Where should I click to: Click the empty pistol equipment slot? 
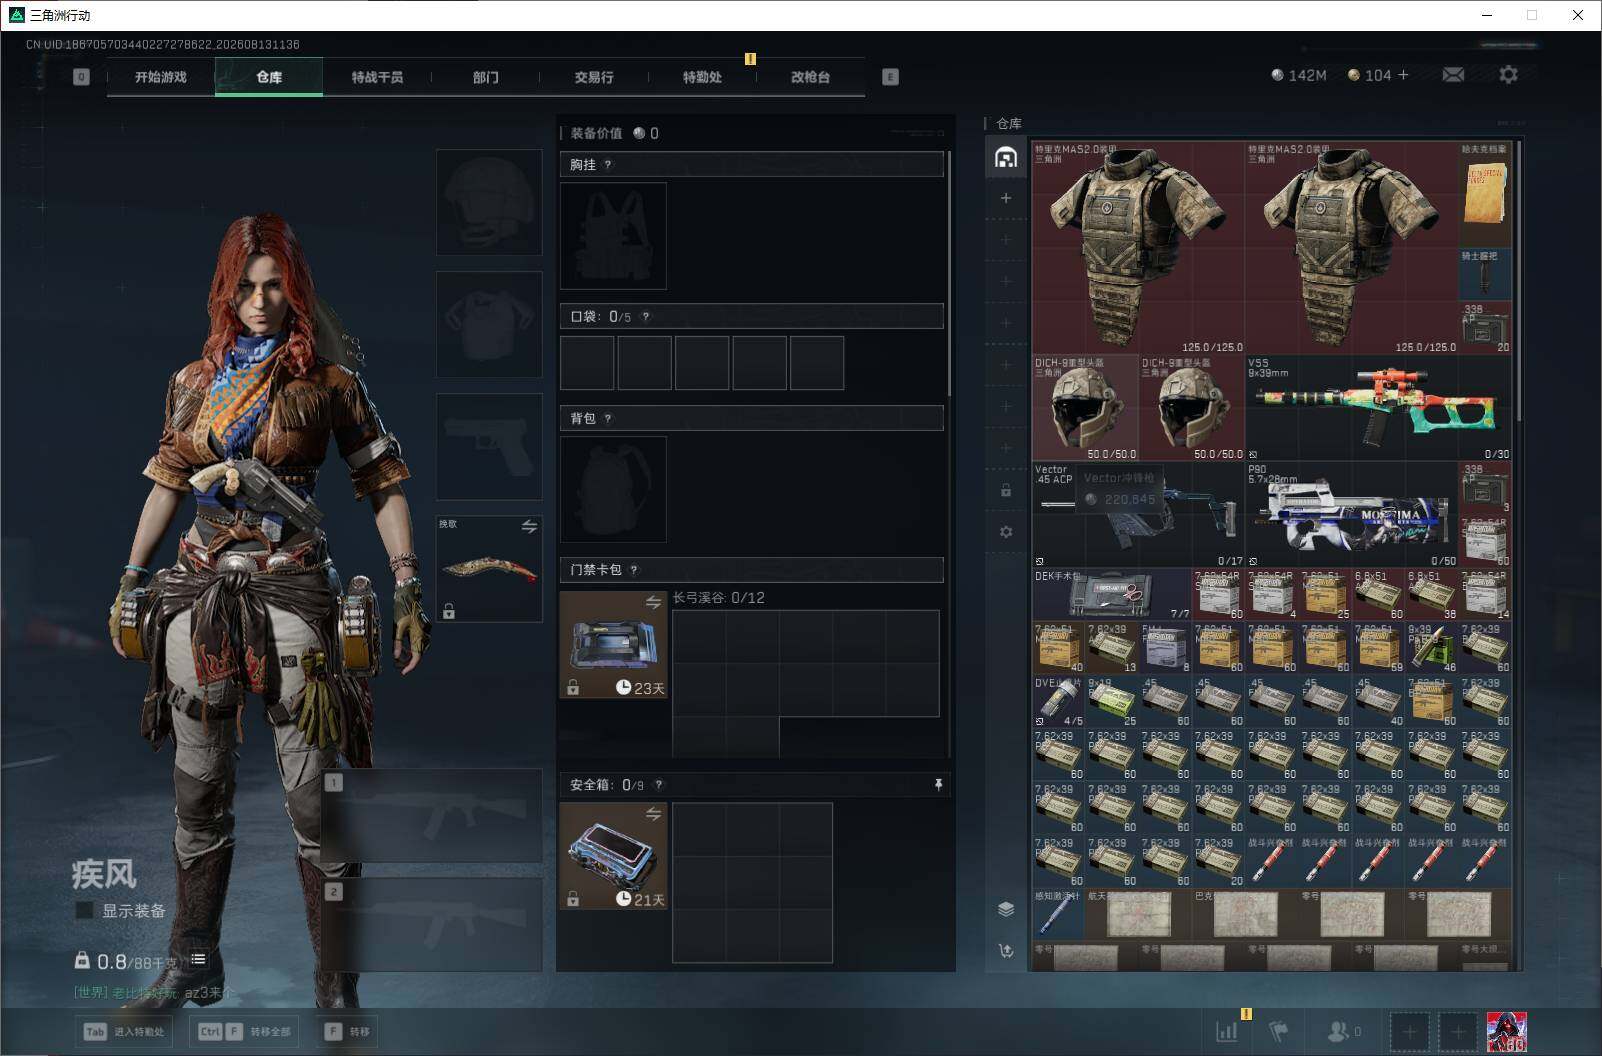(x=489, y=446)
